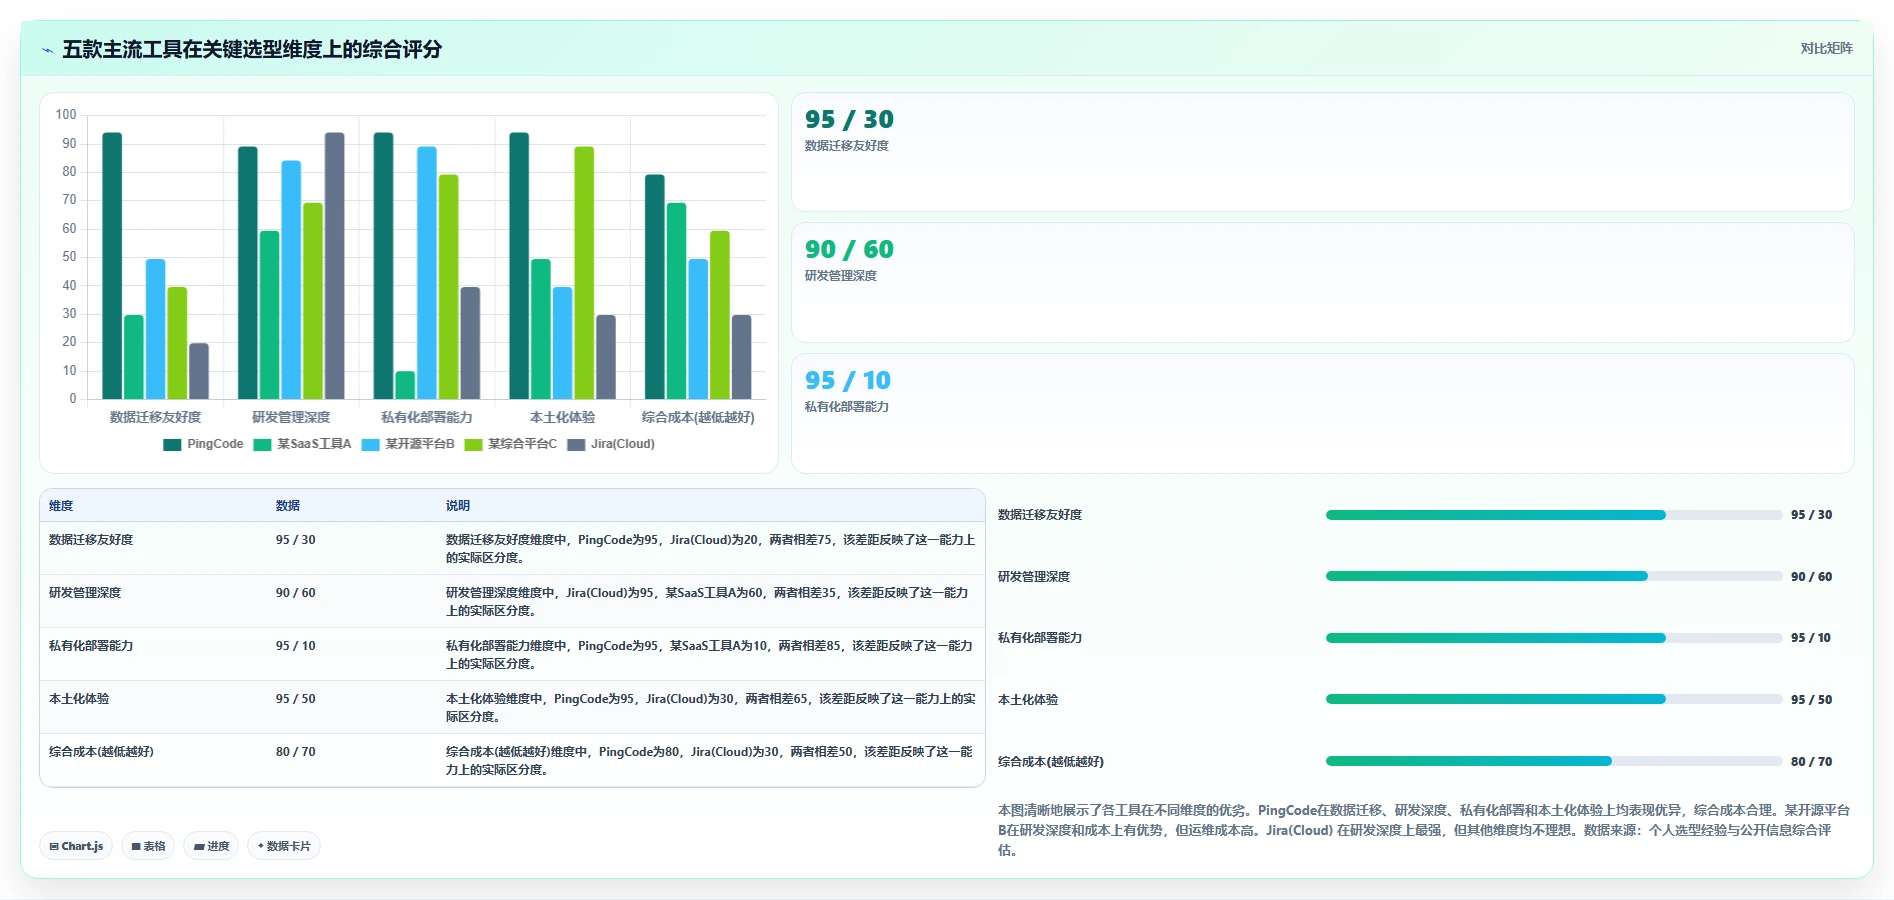Viewport: 1894px width, 900px height.
Task: Click the 本土化体验 progress bar
Action: click(1554, 699)
